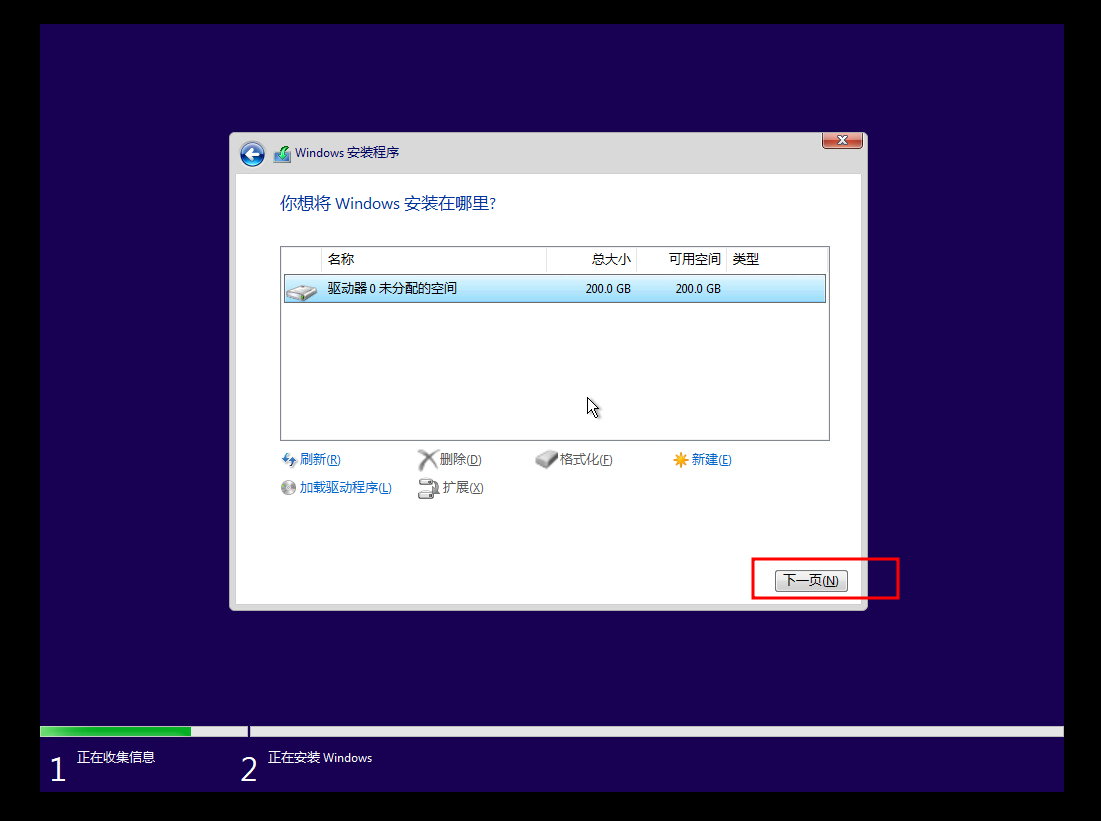Click the 正在安装 Windows step label
The height and width of the screenshot is (821, 1101).
[320, 757]
